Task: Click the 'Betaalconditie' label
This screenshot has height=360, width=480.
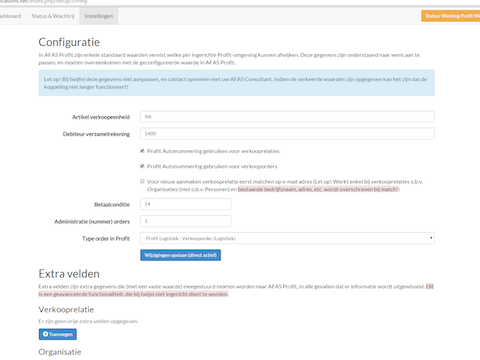Action: 112,204
